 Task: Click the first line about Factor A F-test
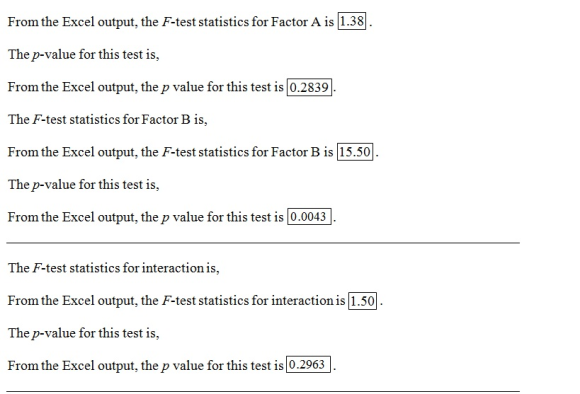[x=190, y=21]
